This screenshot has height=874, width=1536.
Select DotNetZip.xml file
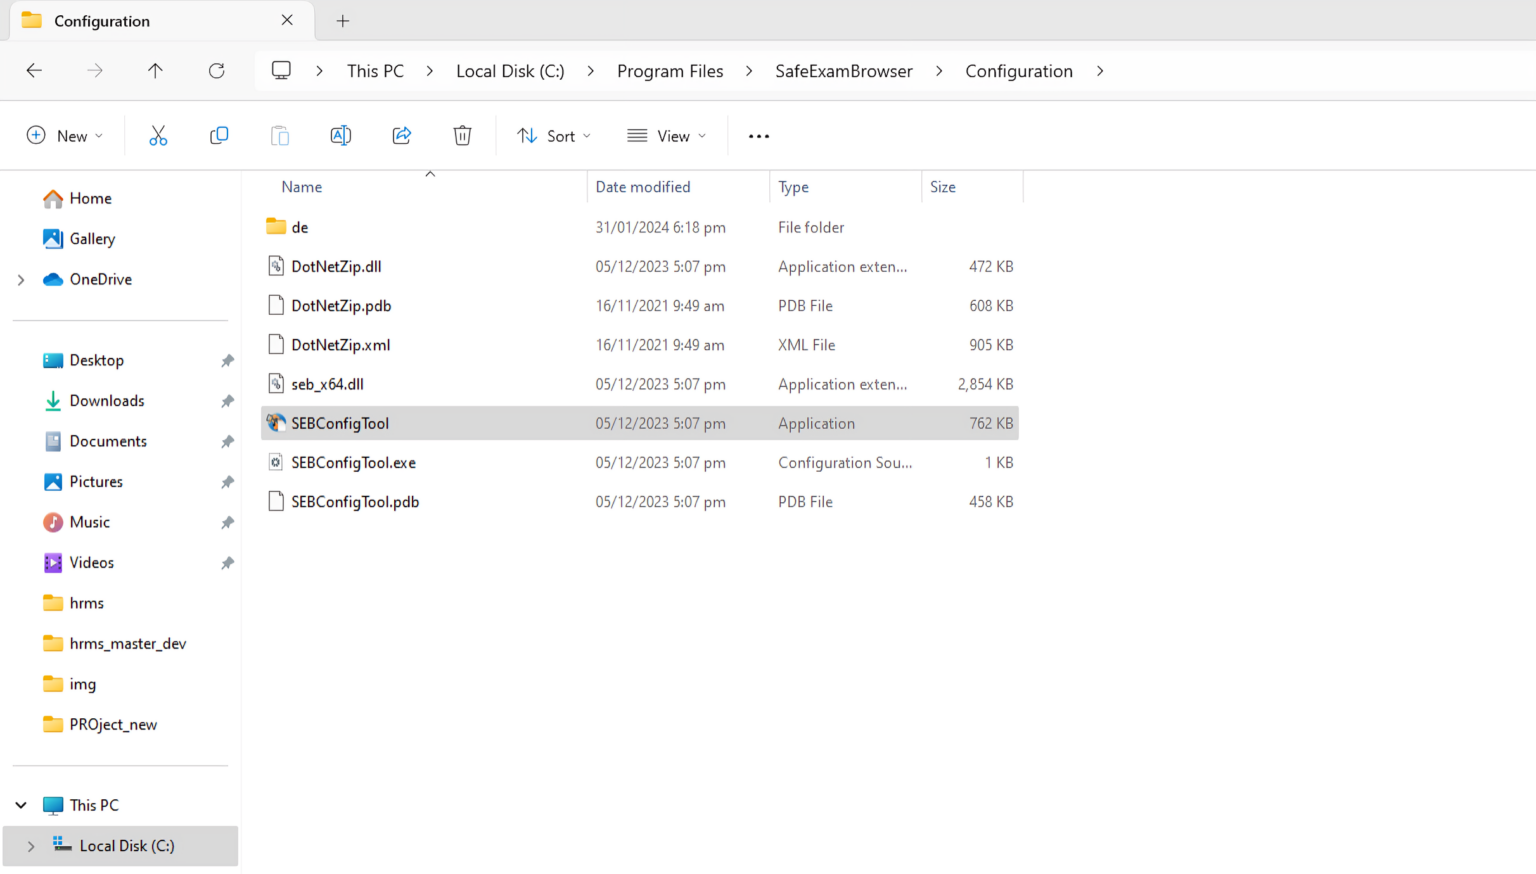(640, 345)
